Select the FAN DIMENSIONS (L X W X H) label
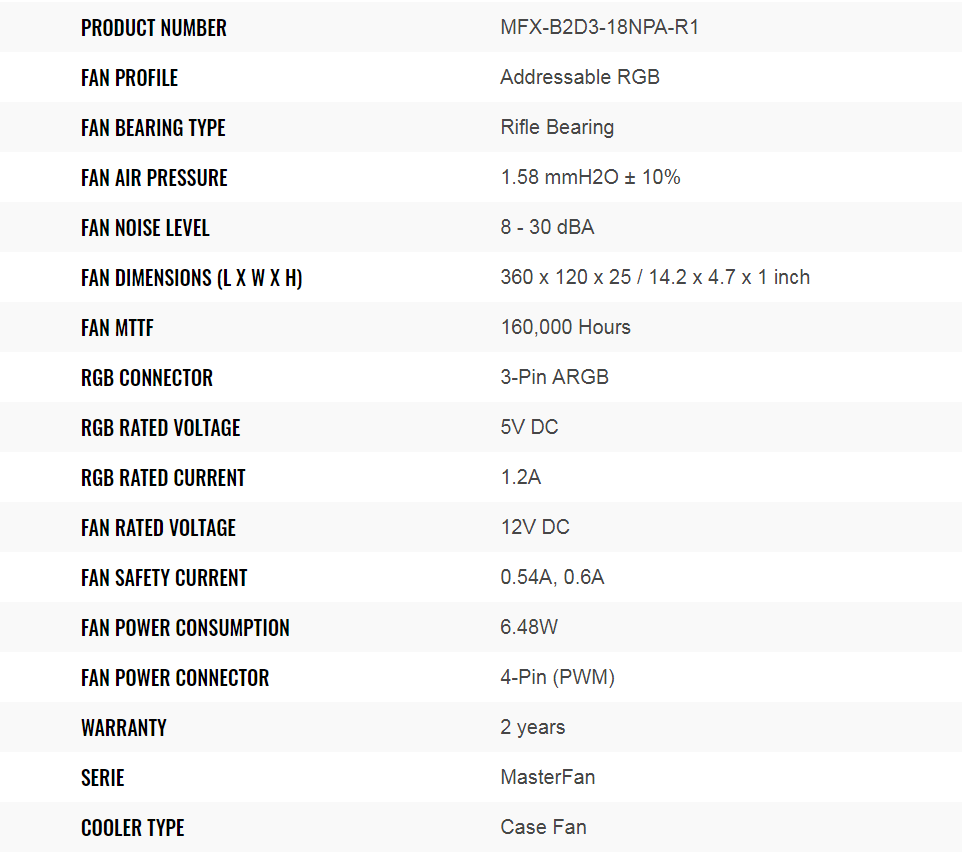This screenshot has width=962, height=852. (x=191, y=278)
